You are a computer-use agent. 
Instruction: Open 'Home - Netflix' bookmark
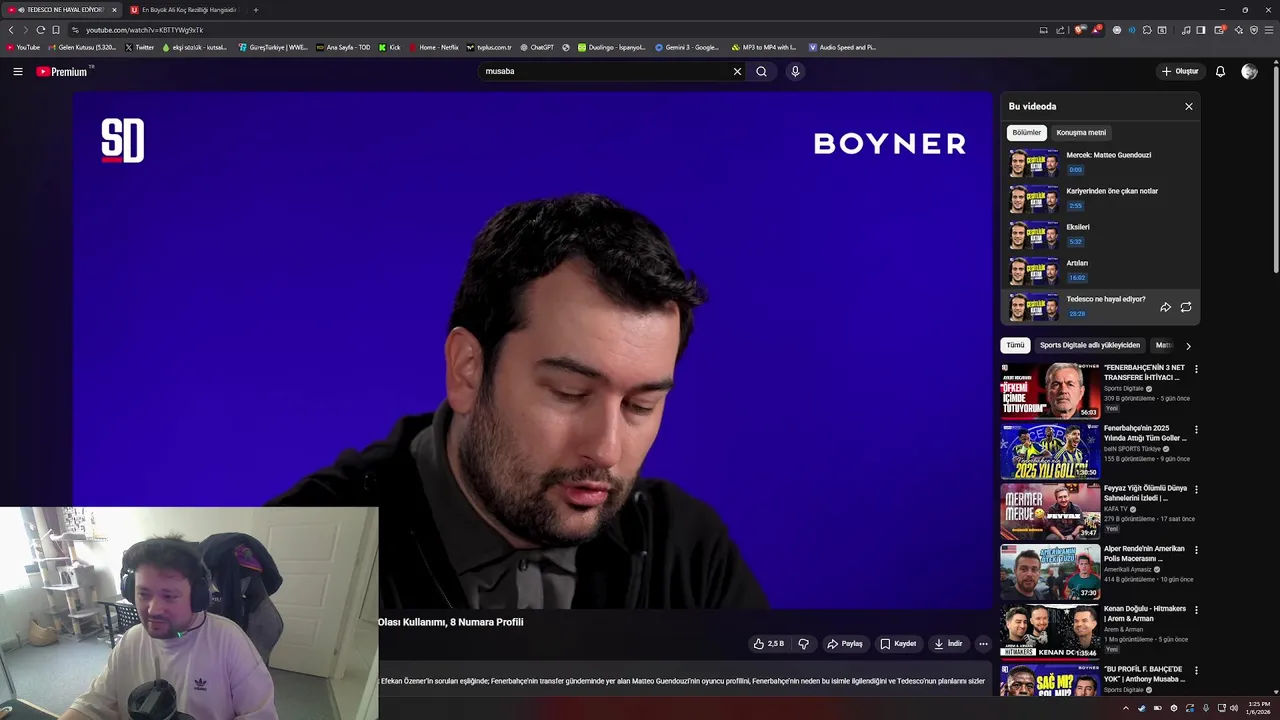(x=433, y=47)
